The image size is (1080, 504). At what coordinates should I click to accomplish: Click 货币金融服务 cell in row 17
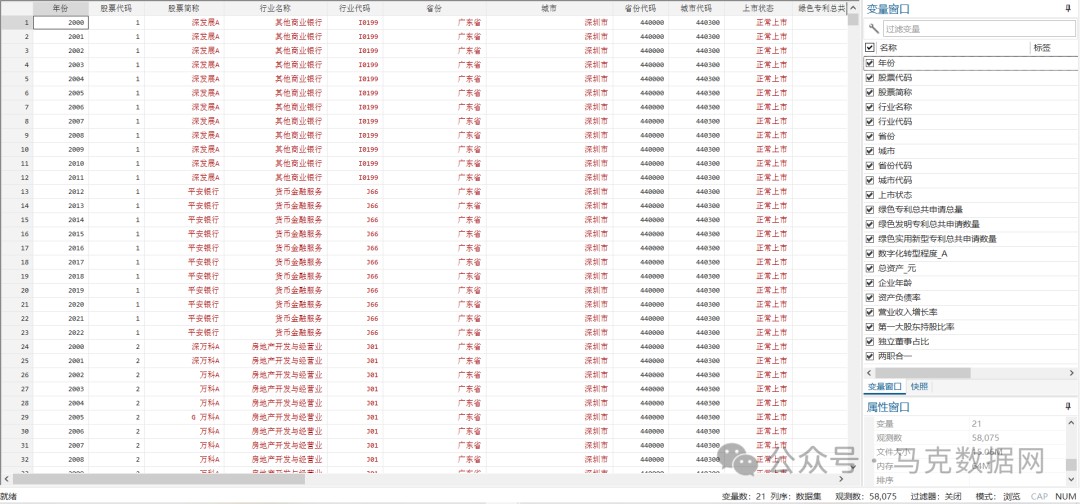[x=276, y=248]
